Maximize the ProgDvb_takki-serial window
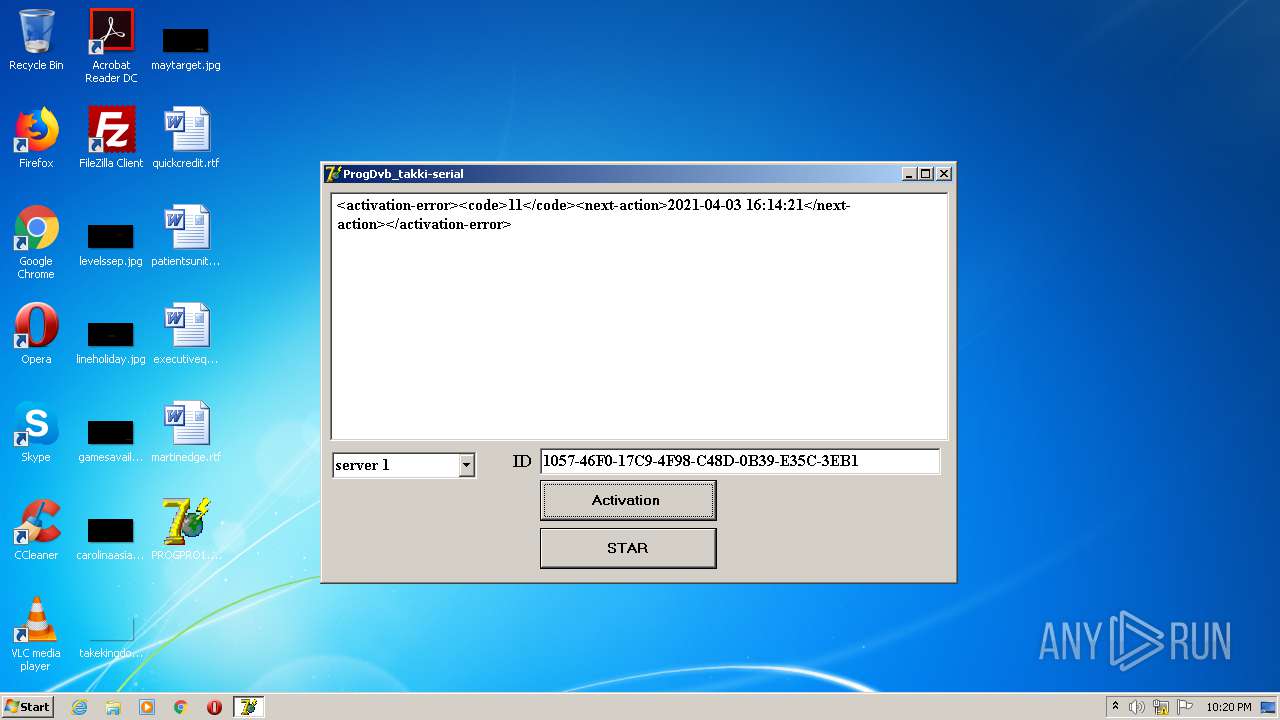The width and height of the screenshot is (1280, 720). [x=925, y=174]
